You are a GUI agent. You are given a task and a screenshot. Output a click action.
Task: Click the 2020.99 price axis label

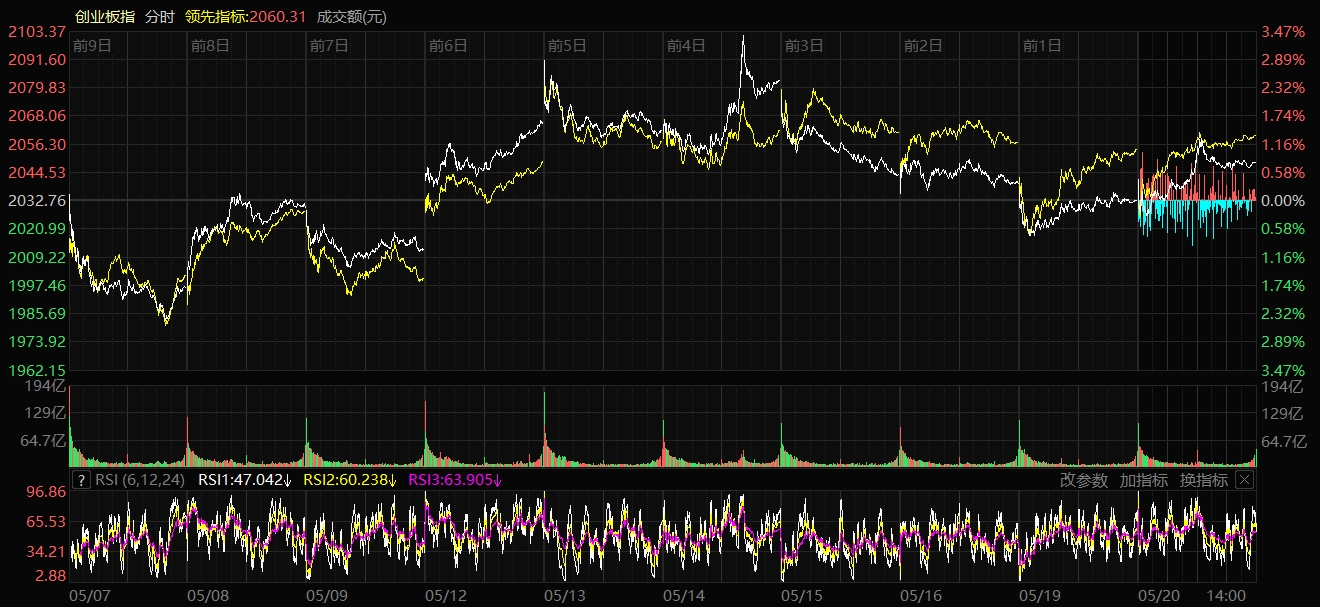(x=36, y=229)
